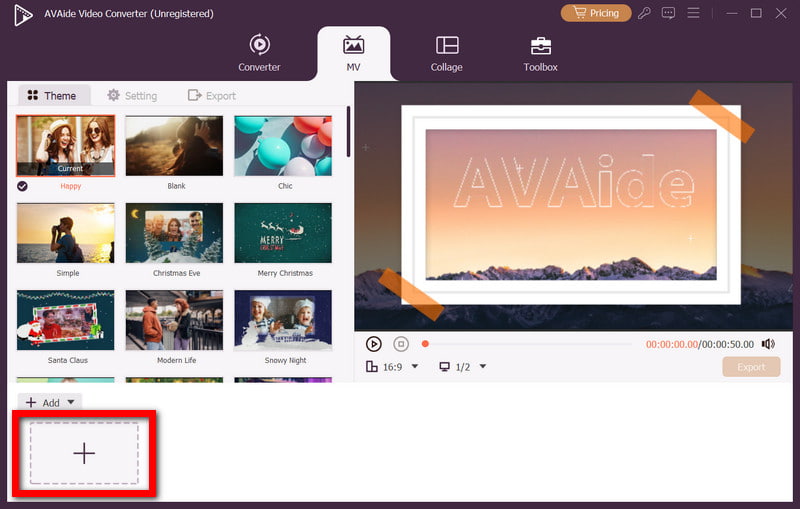Switch to the Export tab
This screenshot has height=509, width=800.
point(212,96)
